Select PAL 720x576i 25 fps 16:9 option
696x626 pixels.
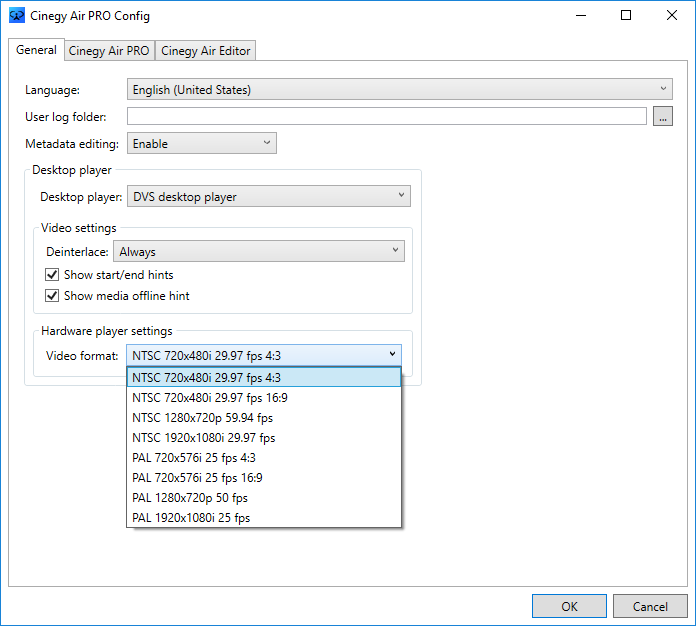point(264,477)
